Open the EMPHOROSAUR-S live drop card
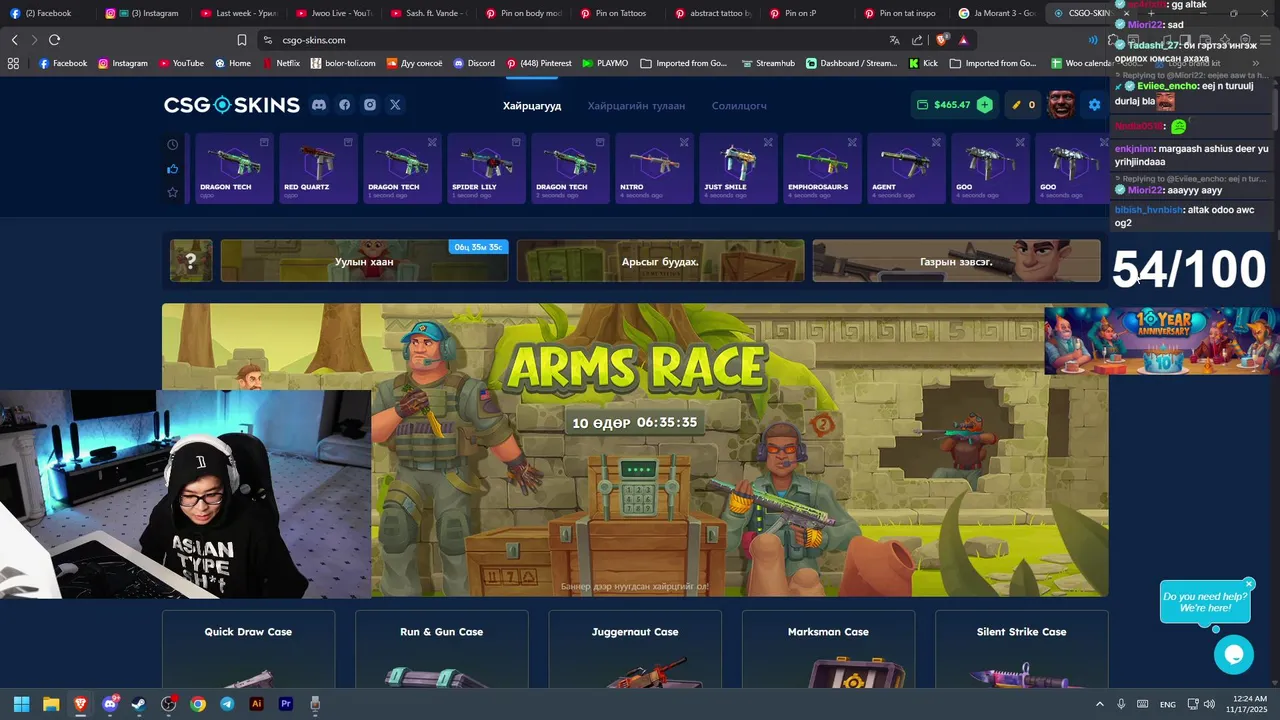This screenshot has width=1280, height=720. click(822, 168)
